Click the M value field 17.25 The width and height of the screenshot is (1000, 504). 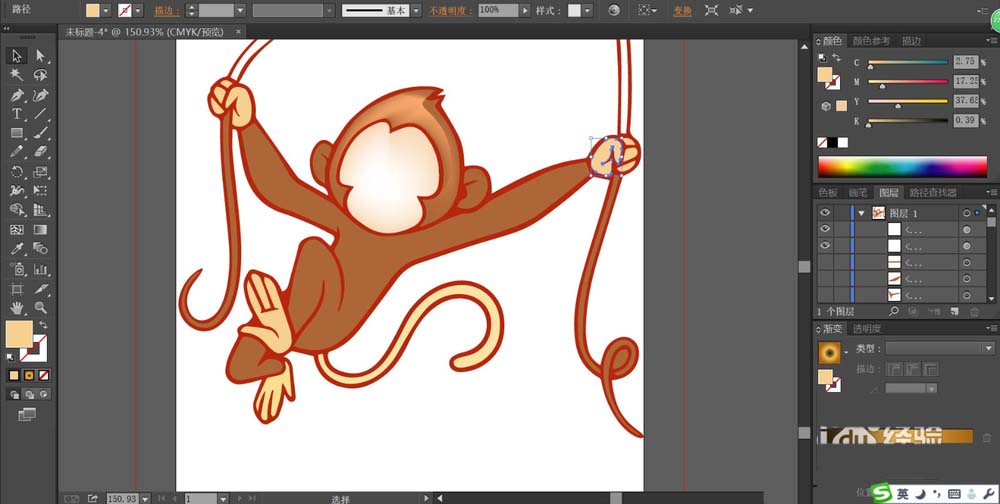click(966, 81)
